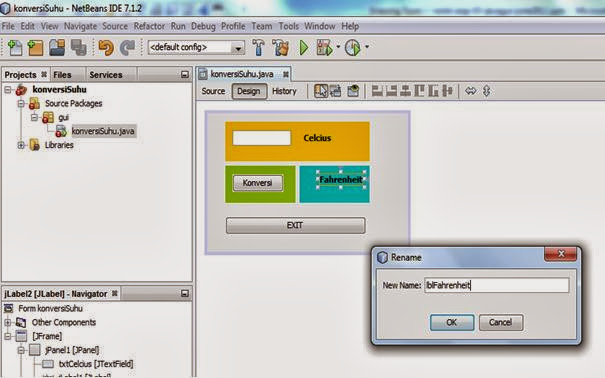Open the Edit menu
605x378 pixels.
(x=27, y=26)
